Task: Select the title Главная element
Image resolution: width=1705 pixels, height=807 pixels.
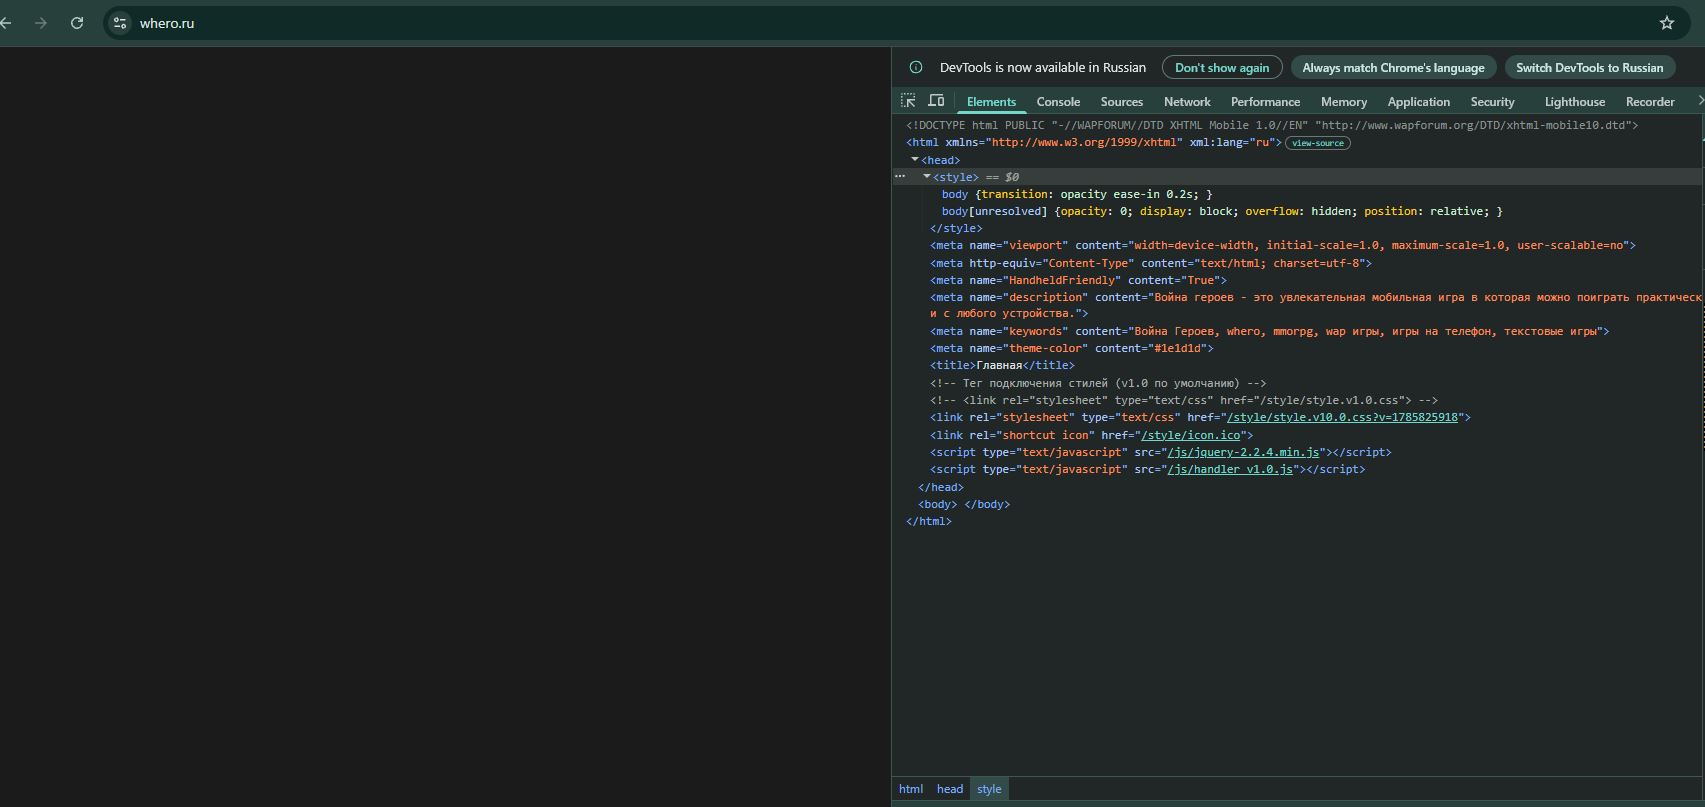Action: (x=1002, y=365)
